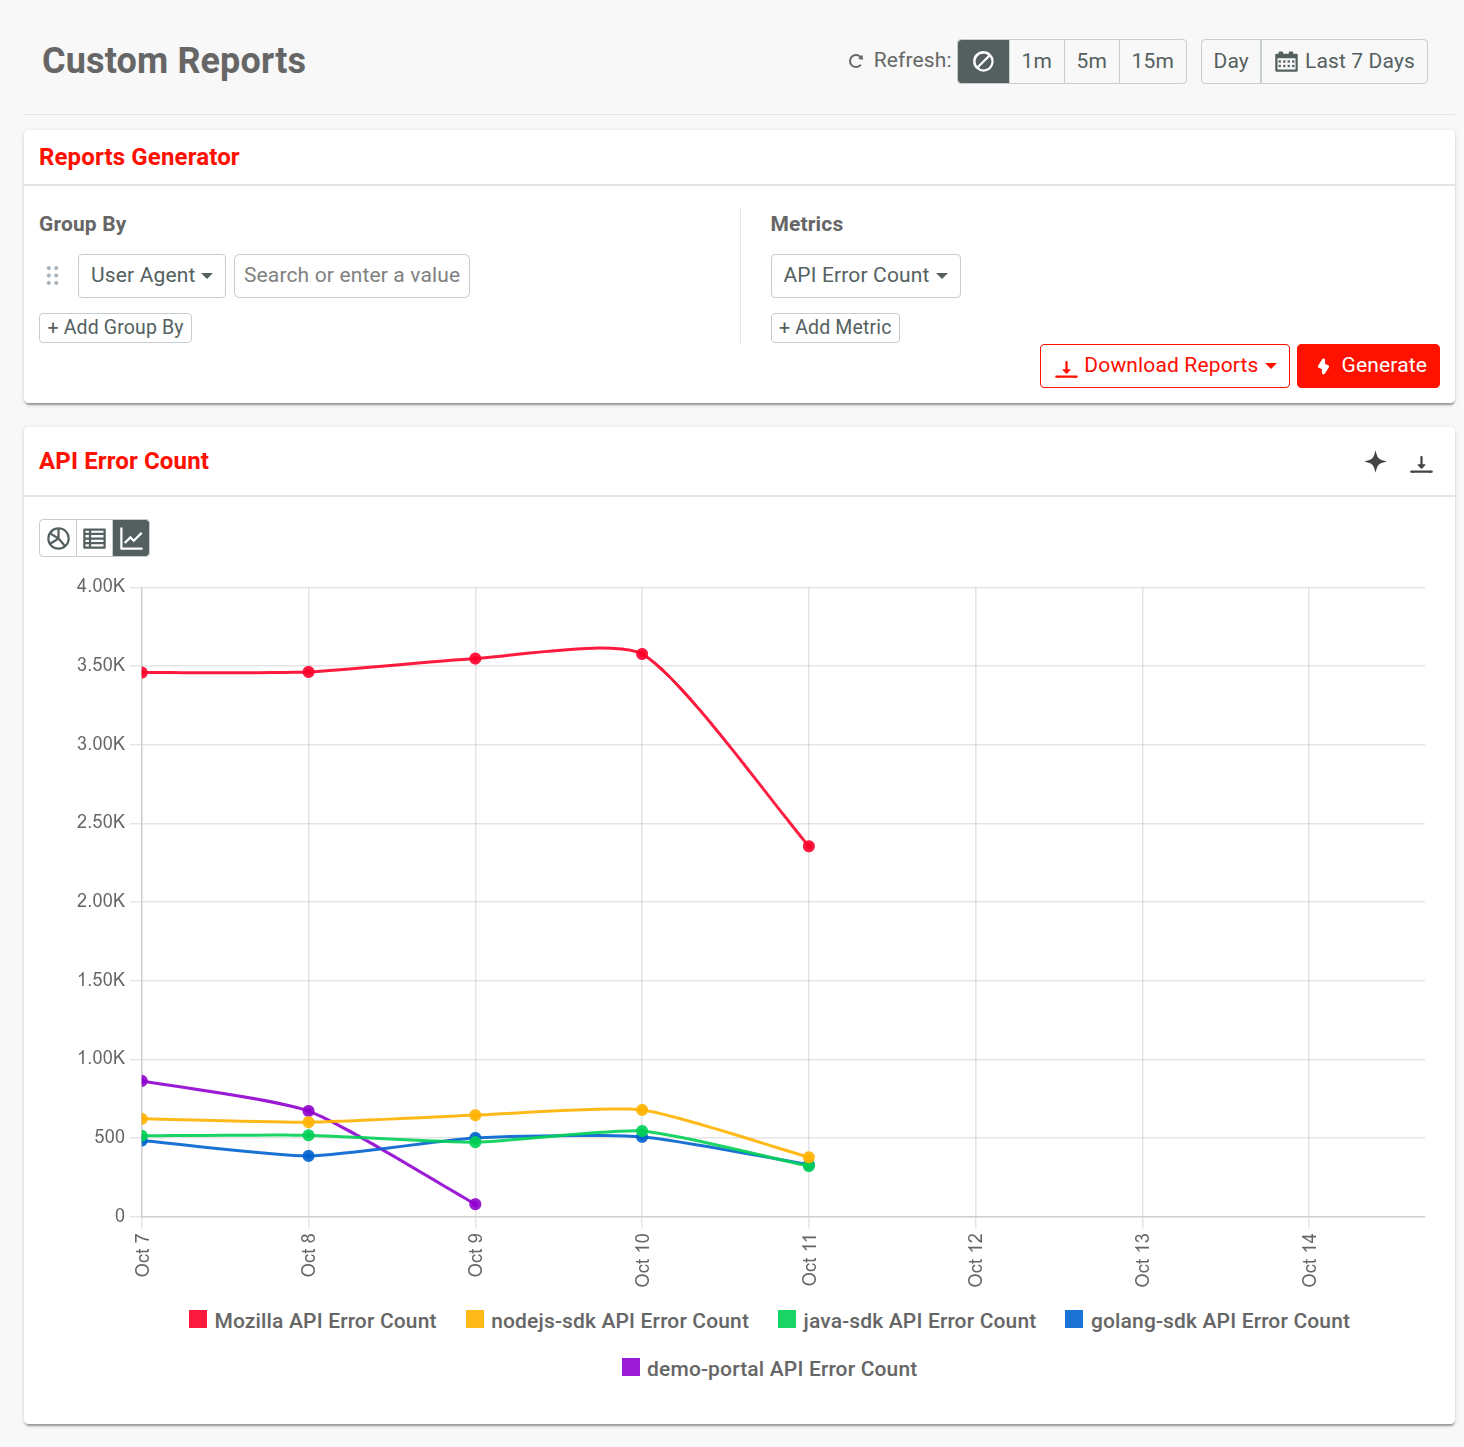Image resolution: width=1464 pixels, height=1447 pixels.
Task: Click the Generate button
Action: [1368, 365]
